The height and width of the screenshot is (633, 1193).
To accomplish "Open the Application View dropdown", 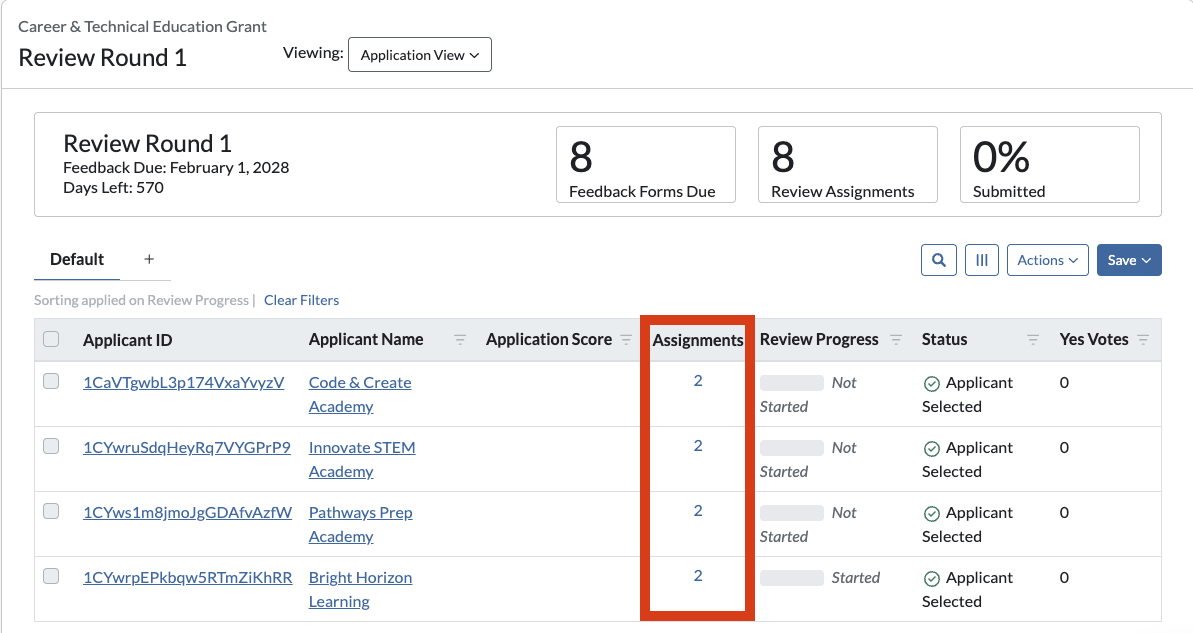I will tap(420, 55).
